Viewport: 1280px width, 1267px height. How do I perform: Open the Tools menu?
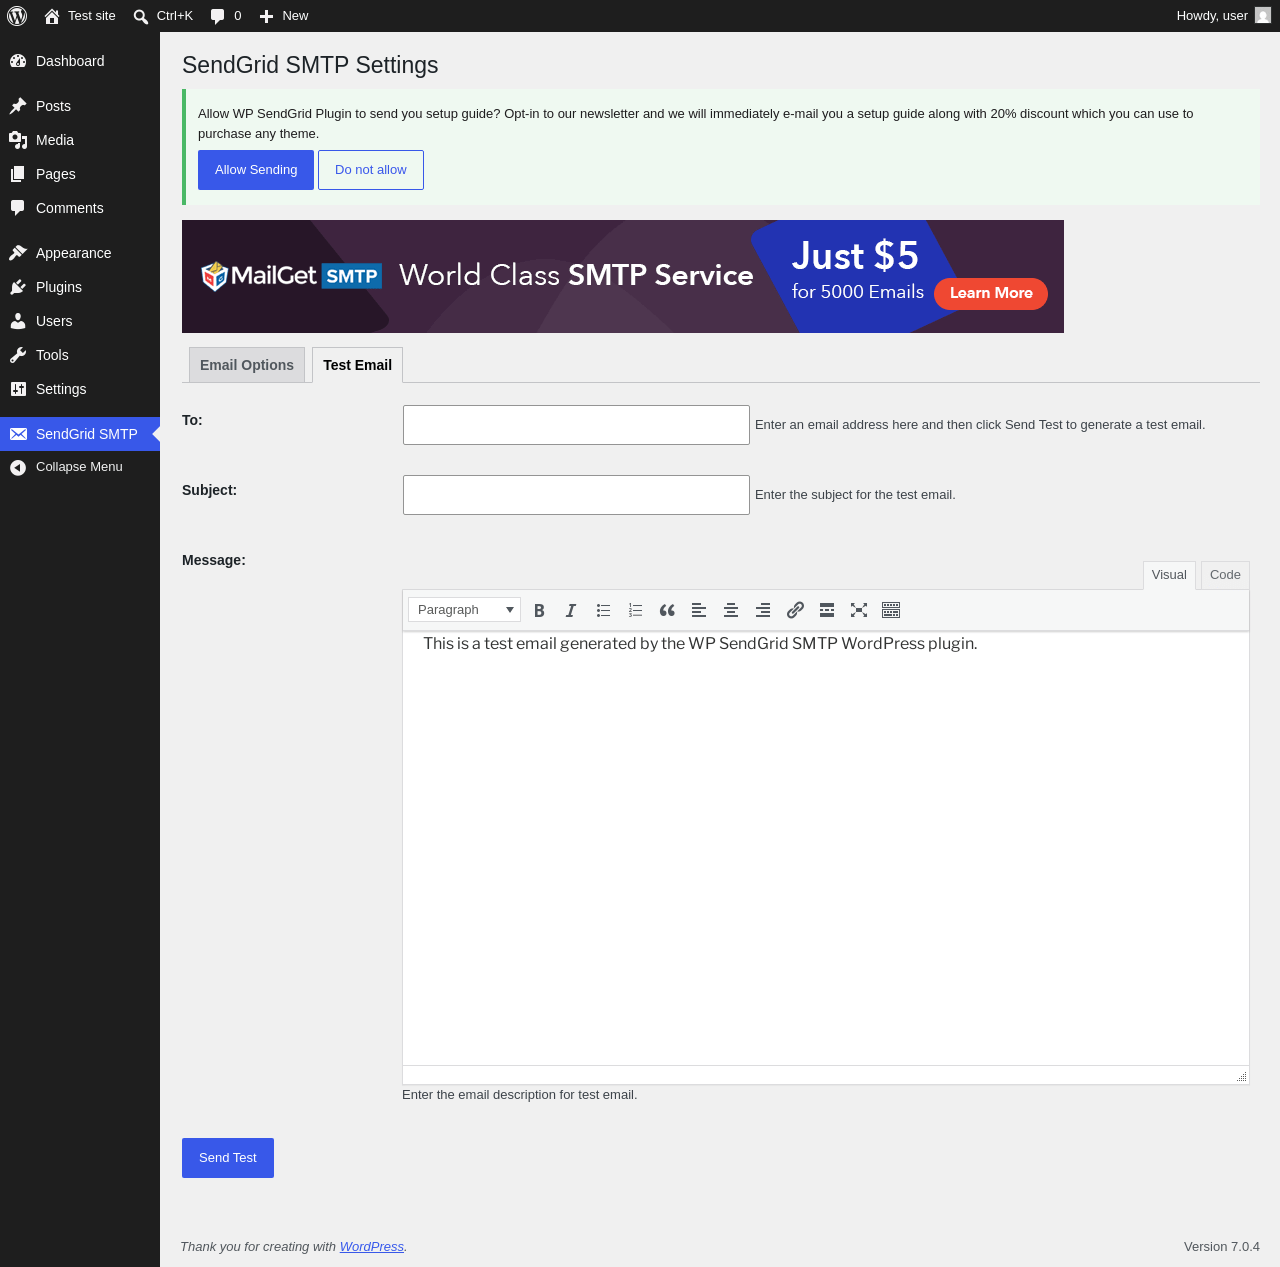(x=80, y=355)
